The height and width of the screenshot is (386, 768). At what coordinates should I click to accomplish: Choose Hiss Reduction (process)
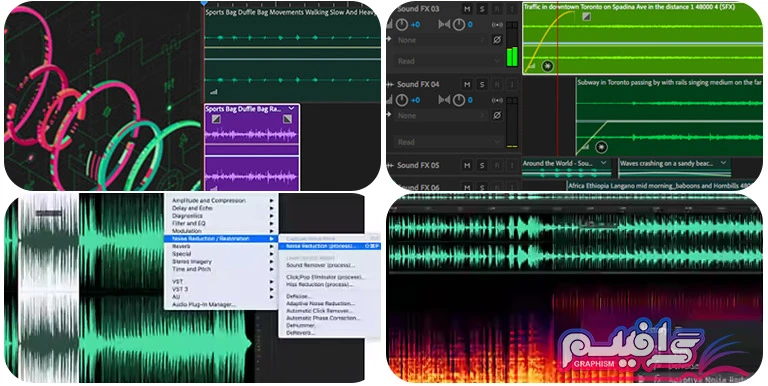[330, 284]
